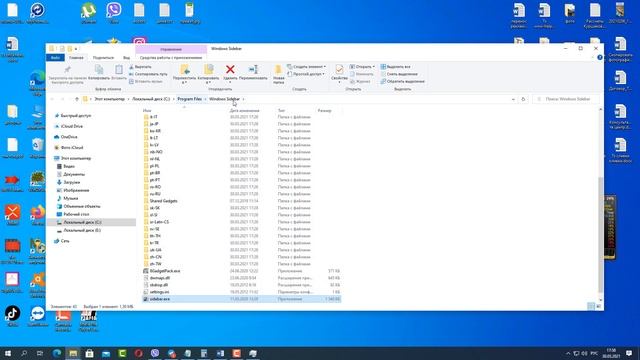Open the New item (Создать элемент) dropdown
This screenshot has height=360, width=640.
click(307, 67)
